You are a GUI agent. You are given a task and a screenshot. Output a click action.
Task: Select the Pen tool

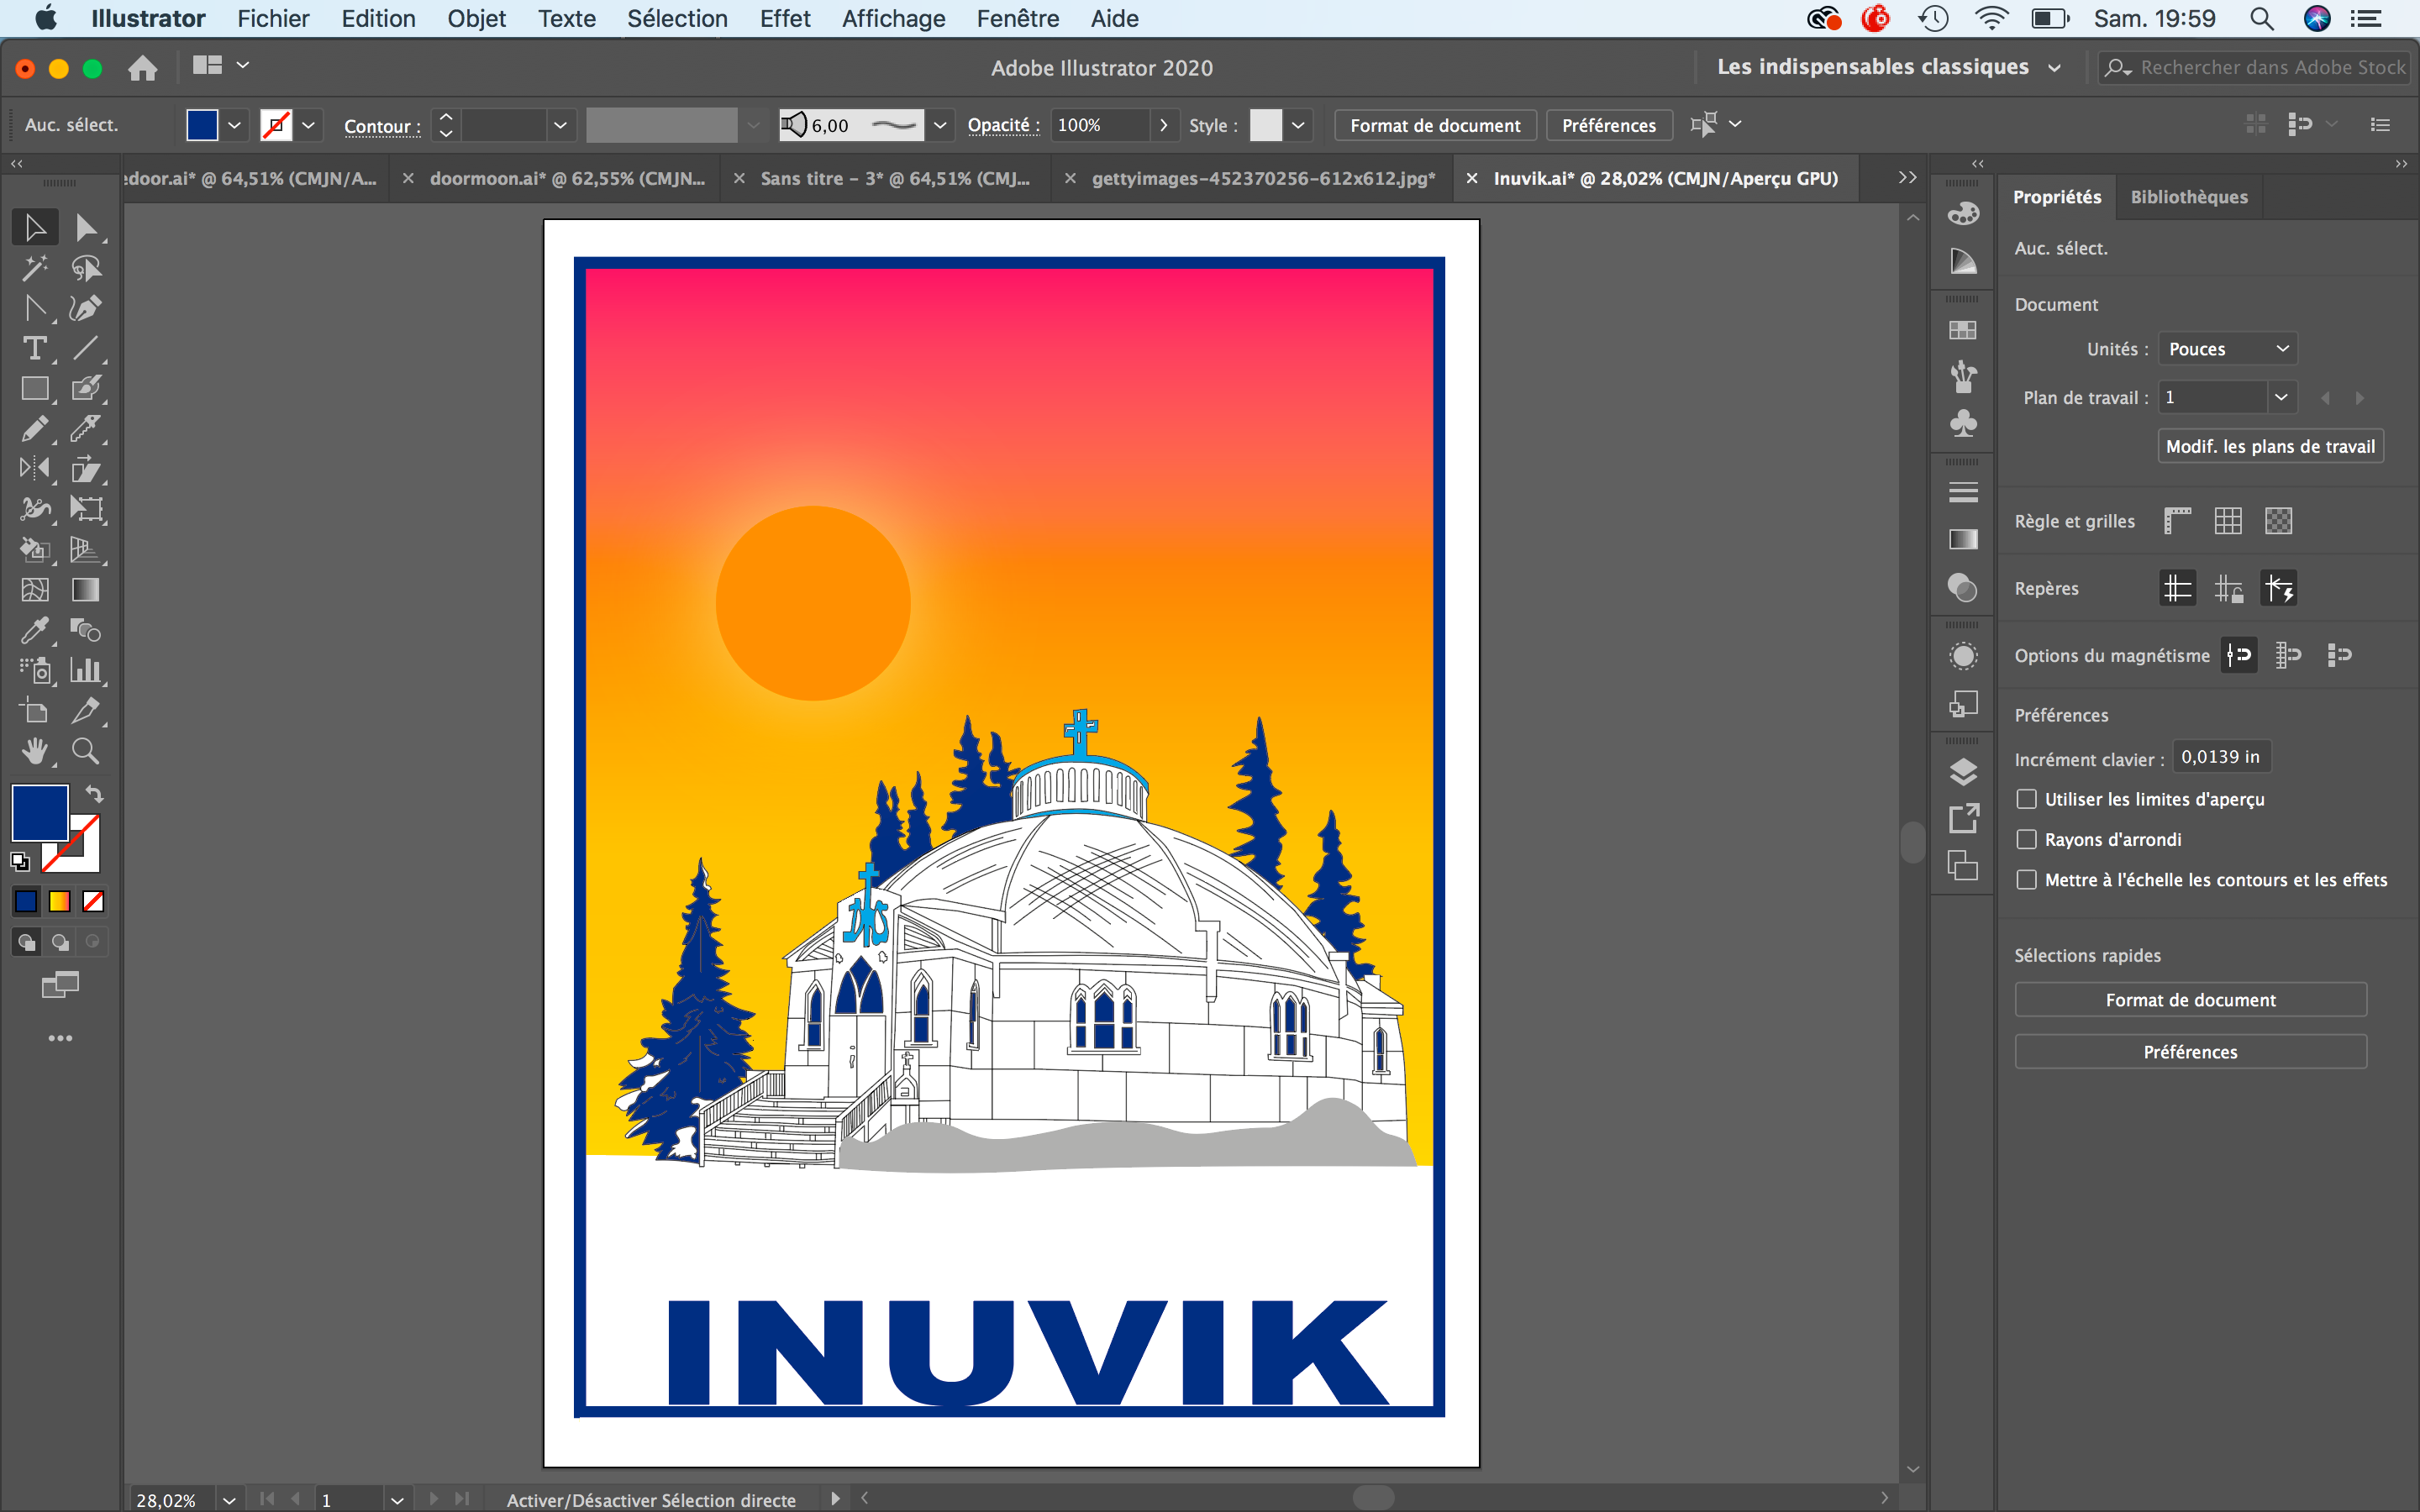tap(85, 308)
